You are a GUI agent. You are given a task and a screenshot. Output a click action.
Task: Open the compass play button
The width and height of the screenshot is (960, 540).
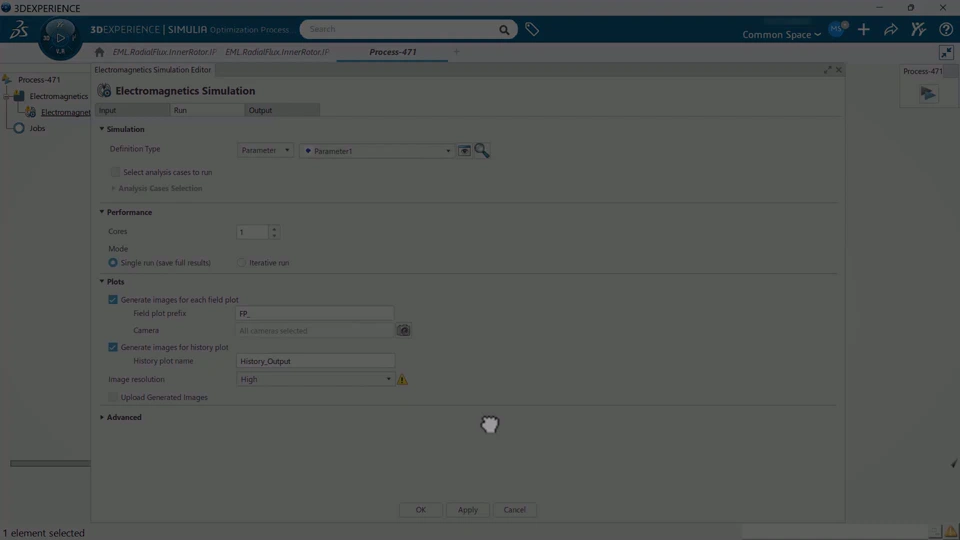pos(60,38)
